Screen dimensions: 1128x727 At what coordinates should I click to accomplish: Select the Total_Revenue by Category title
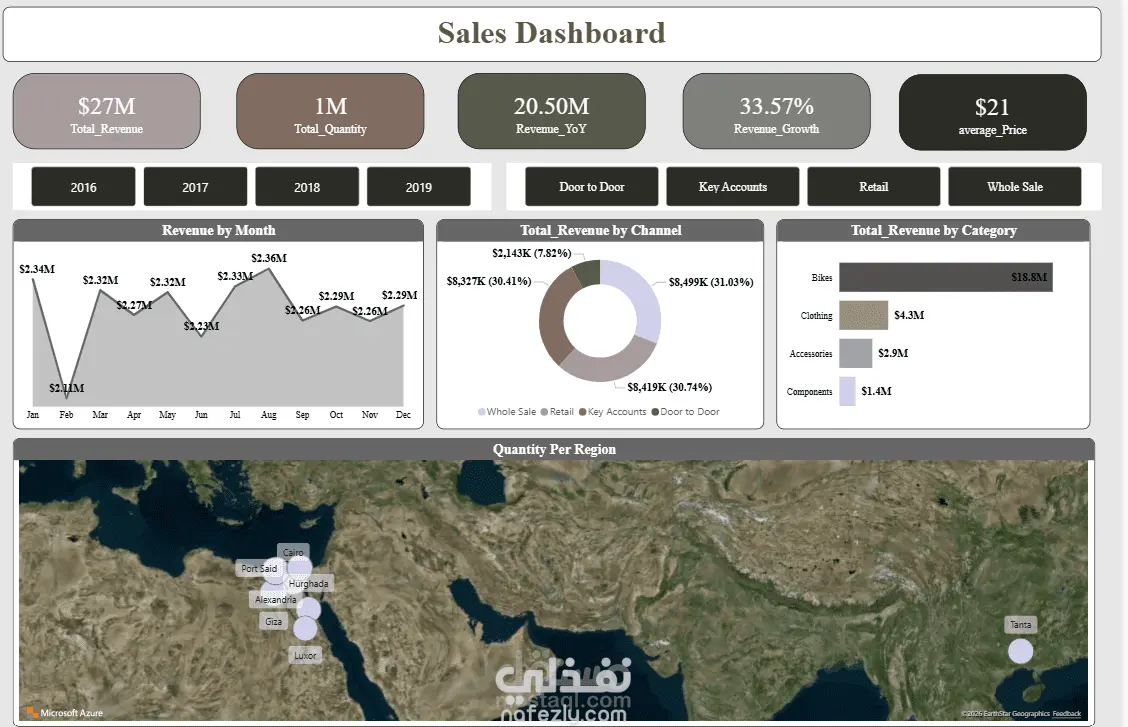(x=934, y=230)
